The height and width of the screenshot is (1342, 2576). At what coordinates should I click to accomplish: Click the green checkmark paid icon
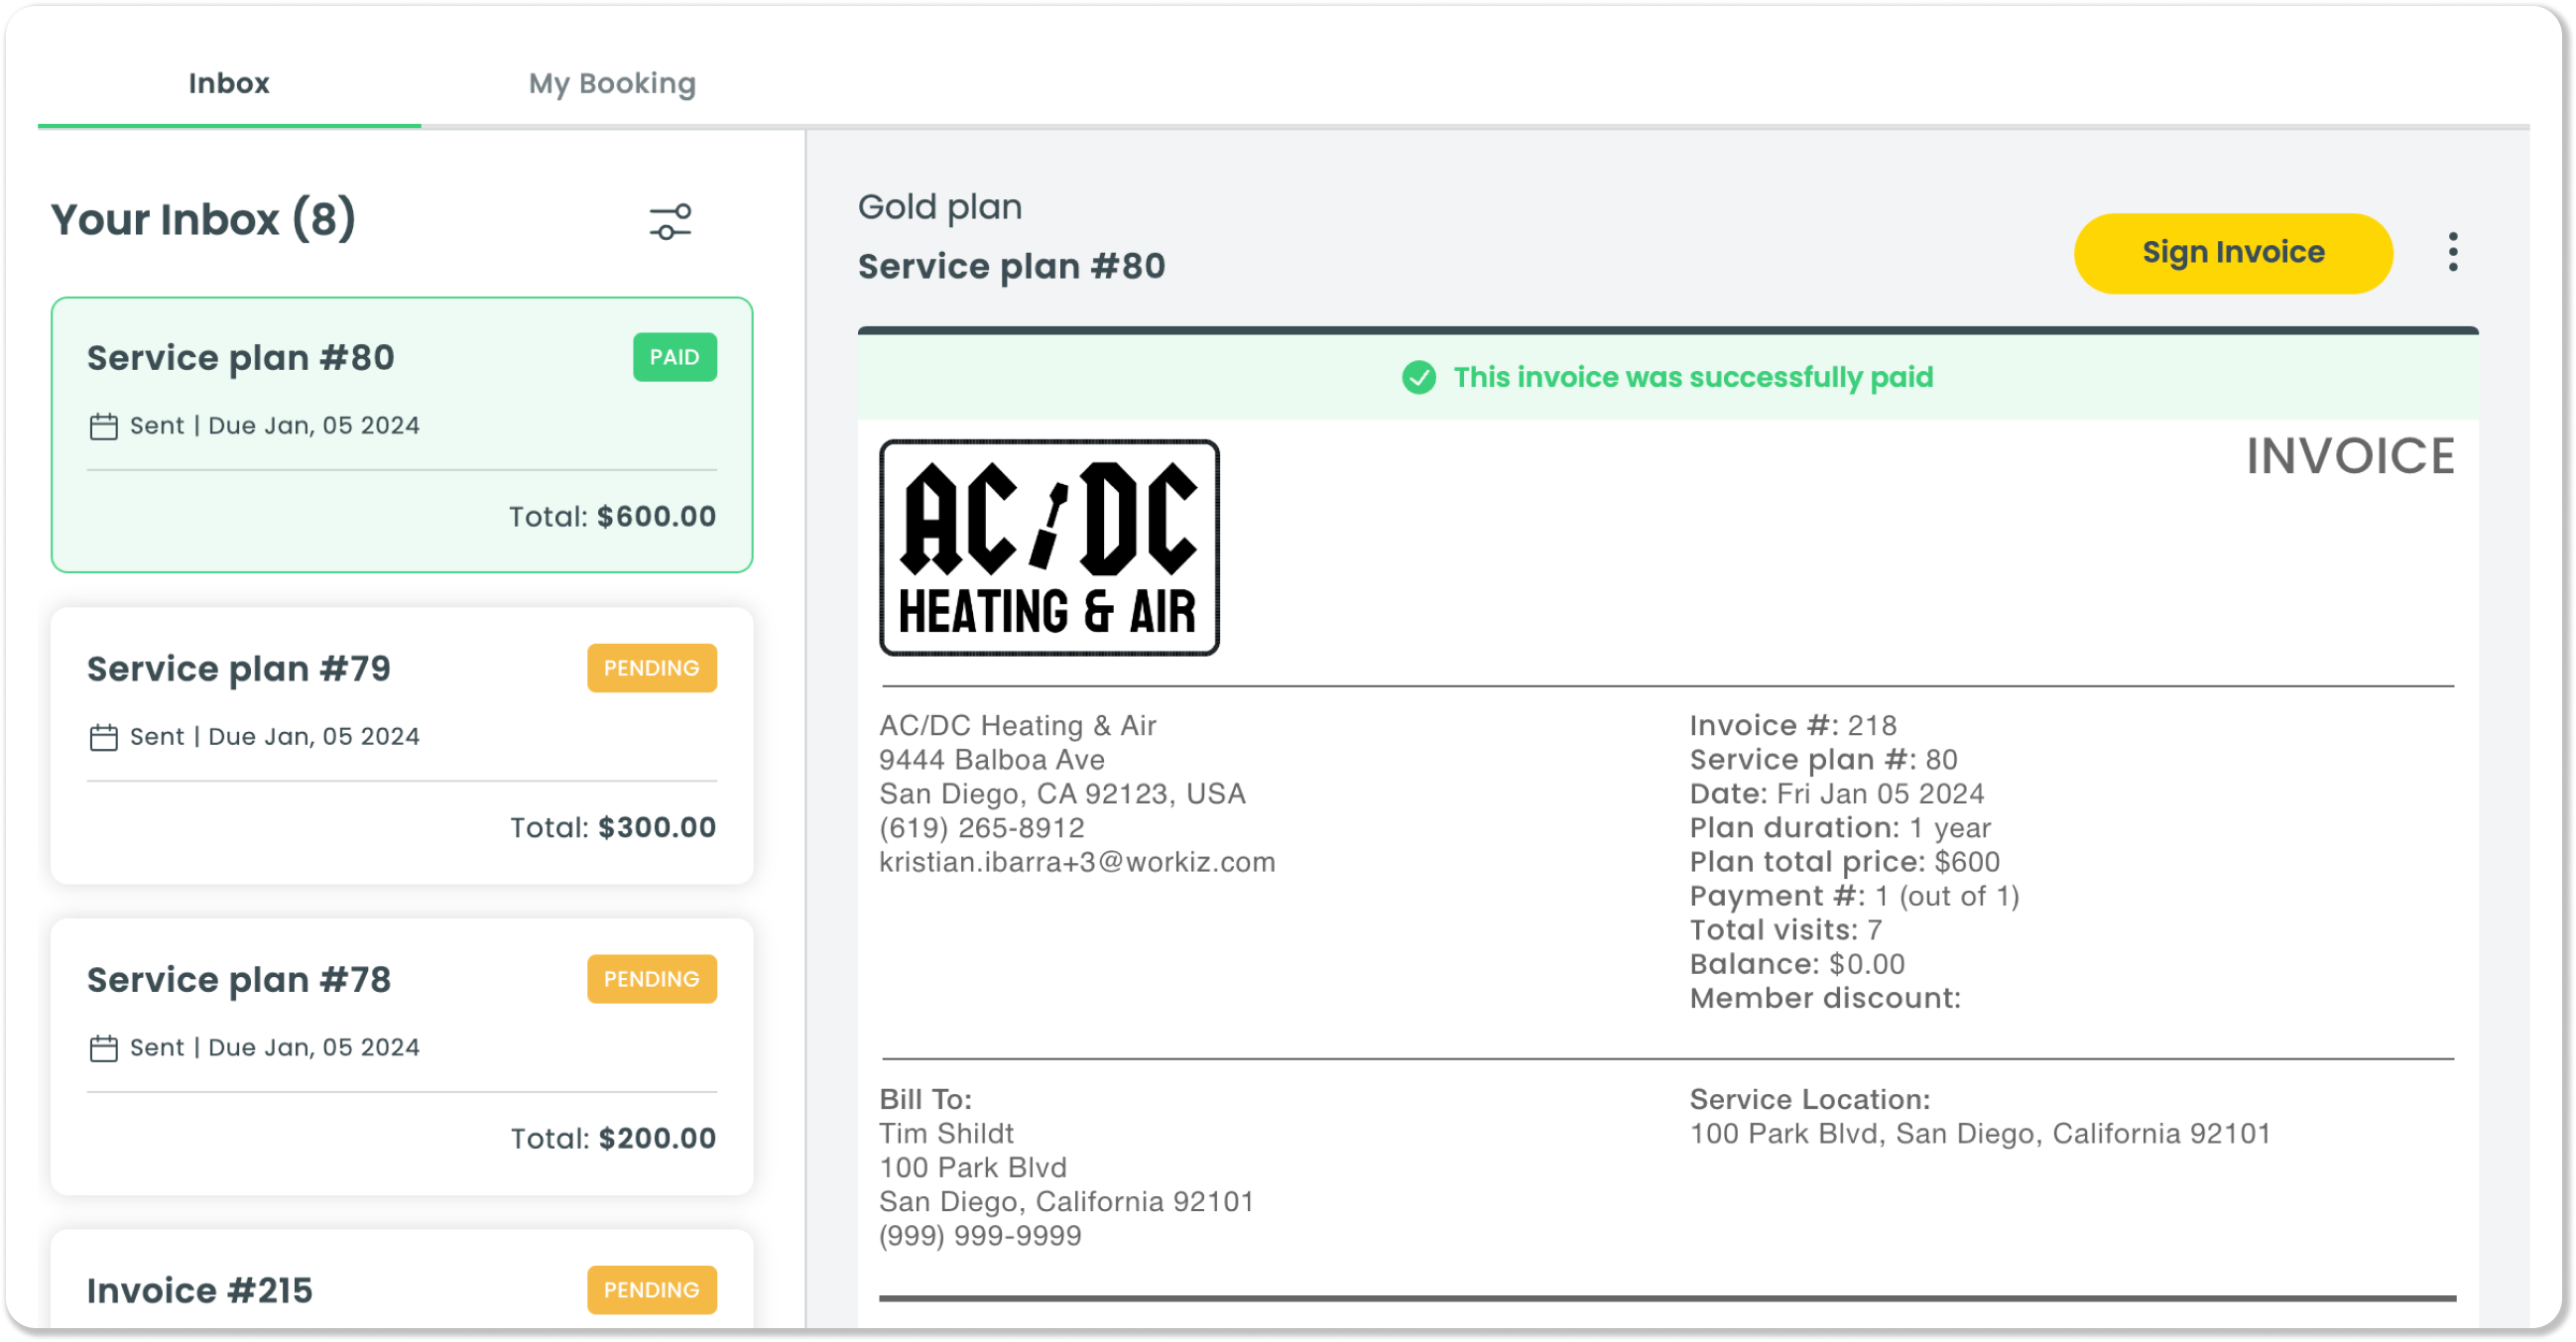click(x=1418, y=378)
